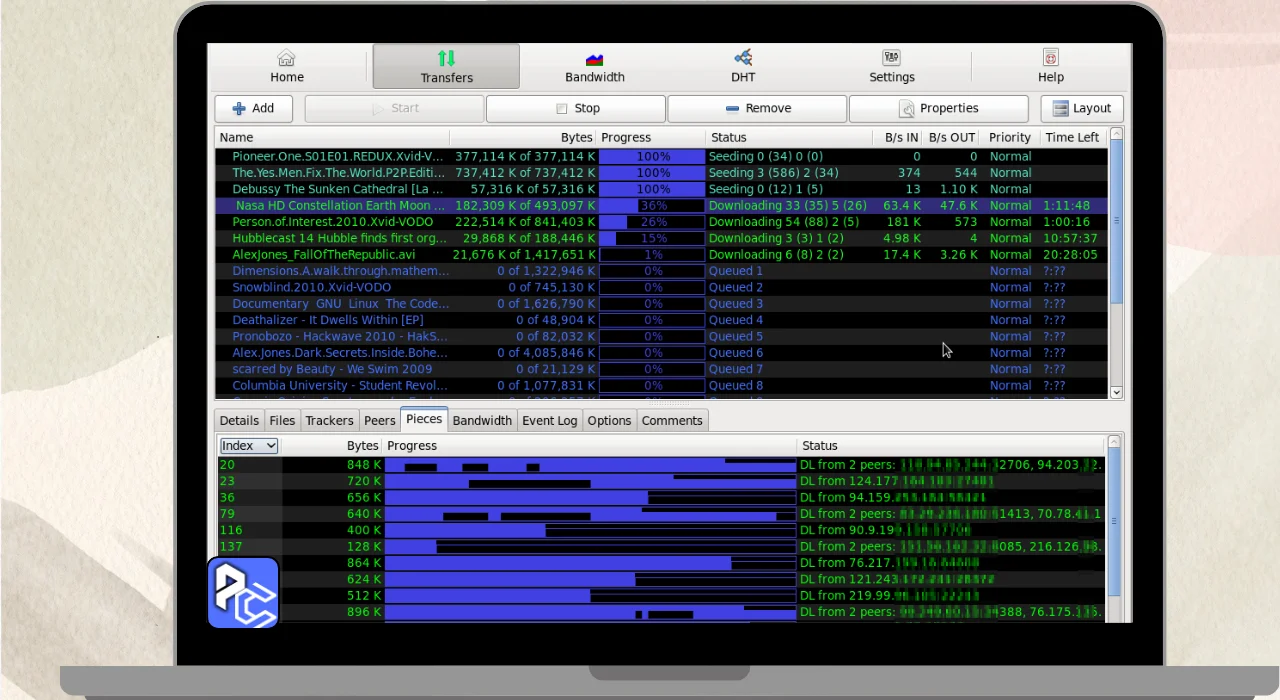Open the Bandwidth graph icon
1280x700 pixels.
594,59
